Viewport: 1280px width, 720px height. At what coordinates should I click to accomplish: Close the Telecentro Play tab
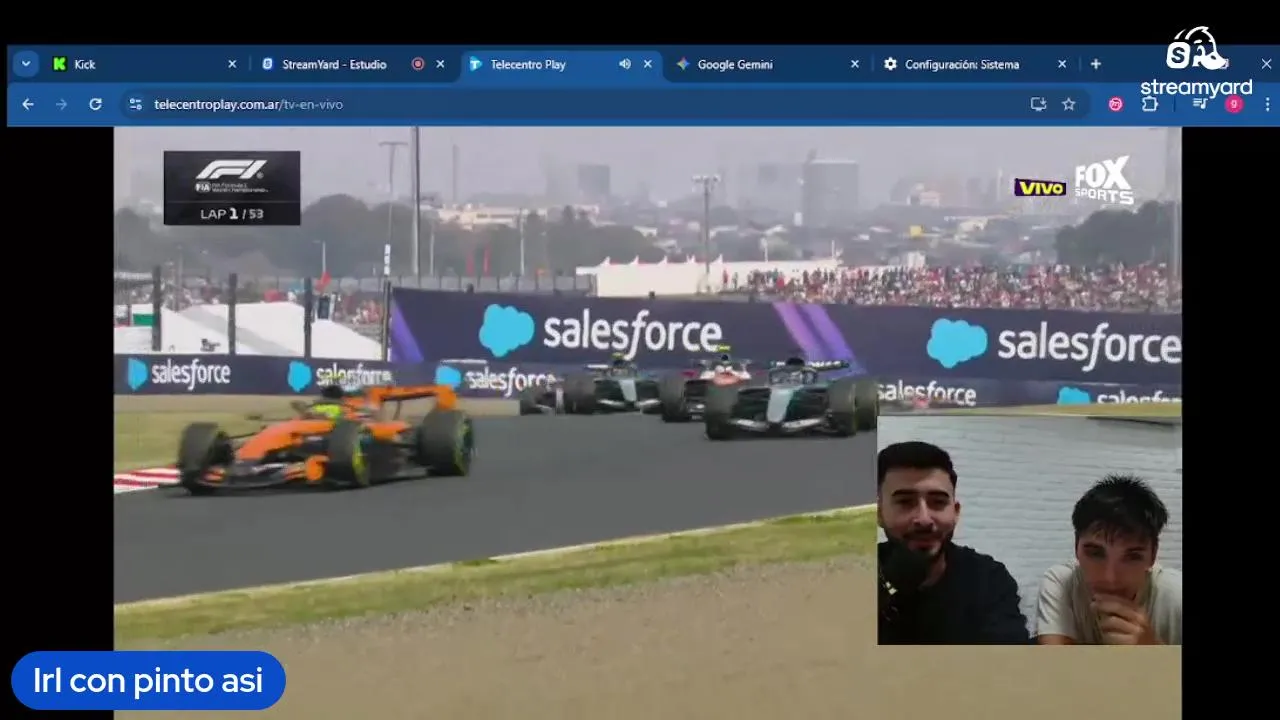[647, 64]
